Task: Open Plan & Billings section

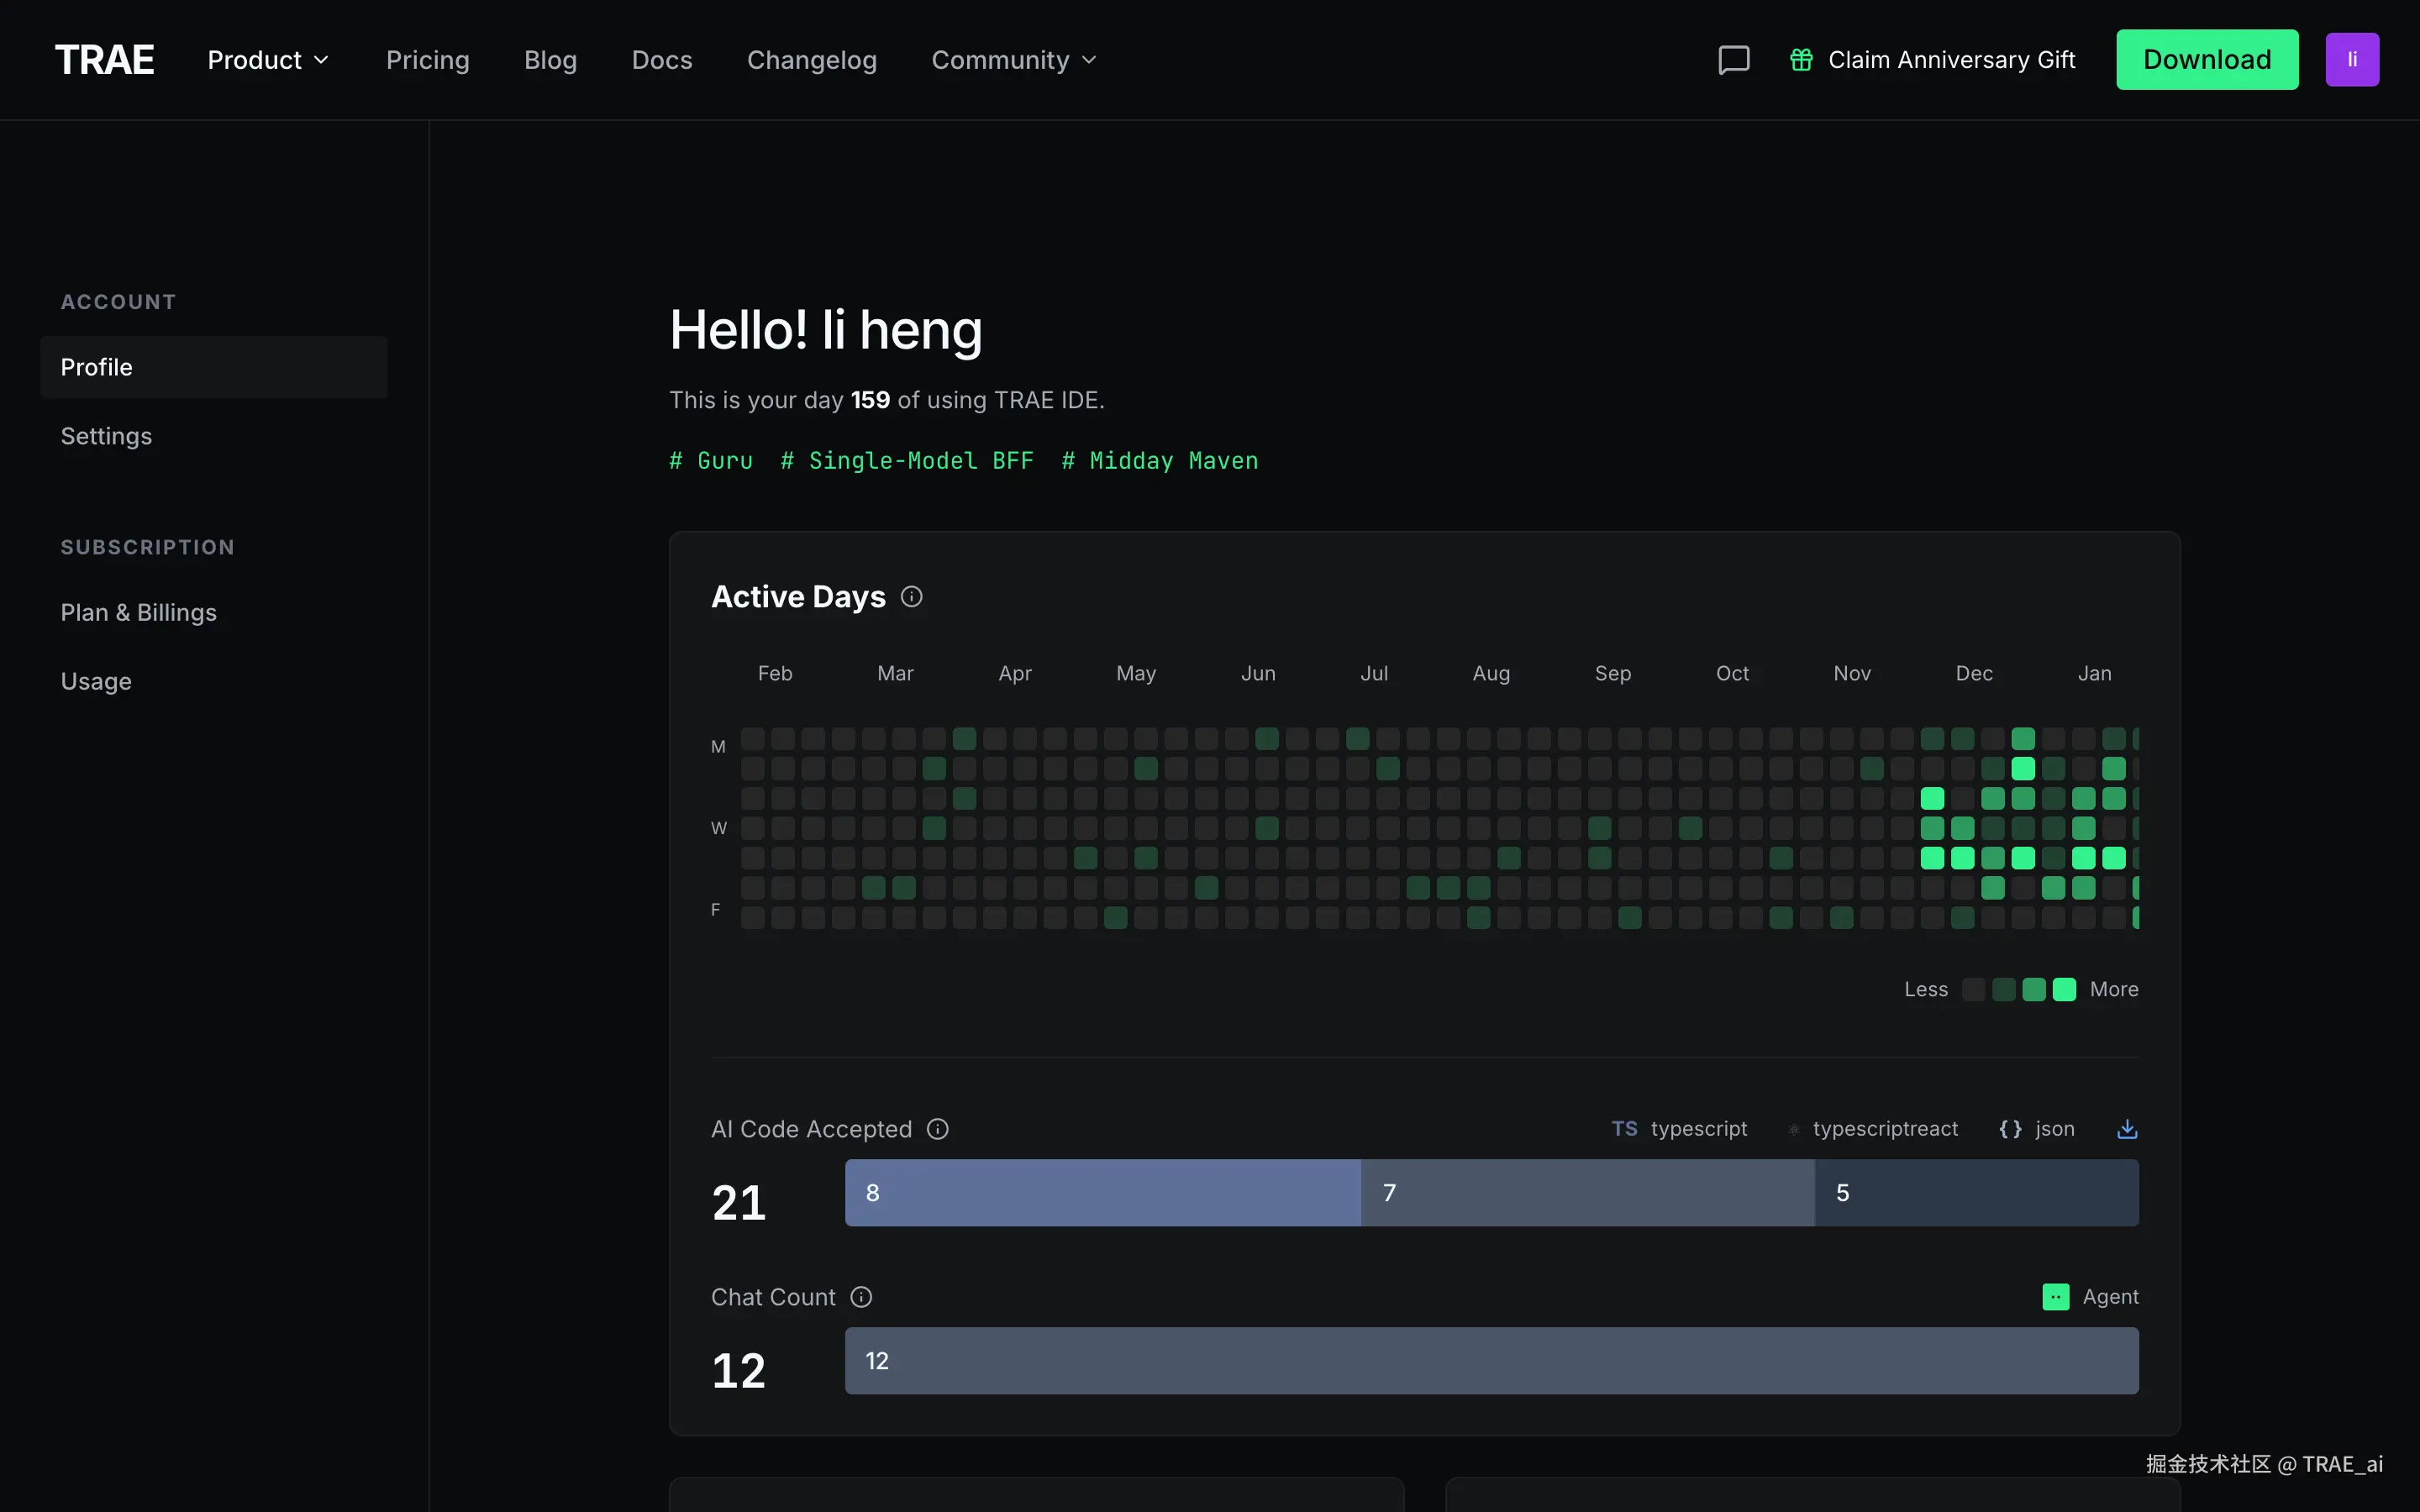Action: pos(138,612)
